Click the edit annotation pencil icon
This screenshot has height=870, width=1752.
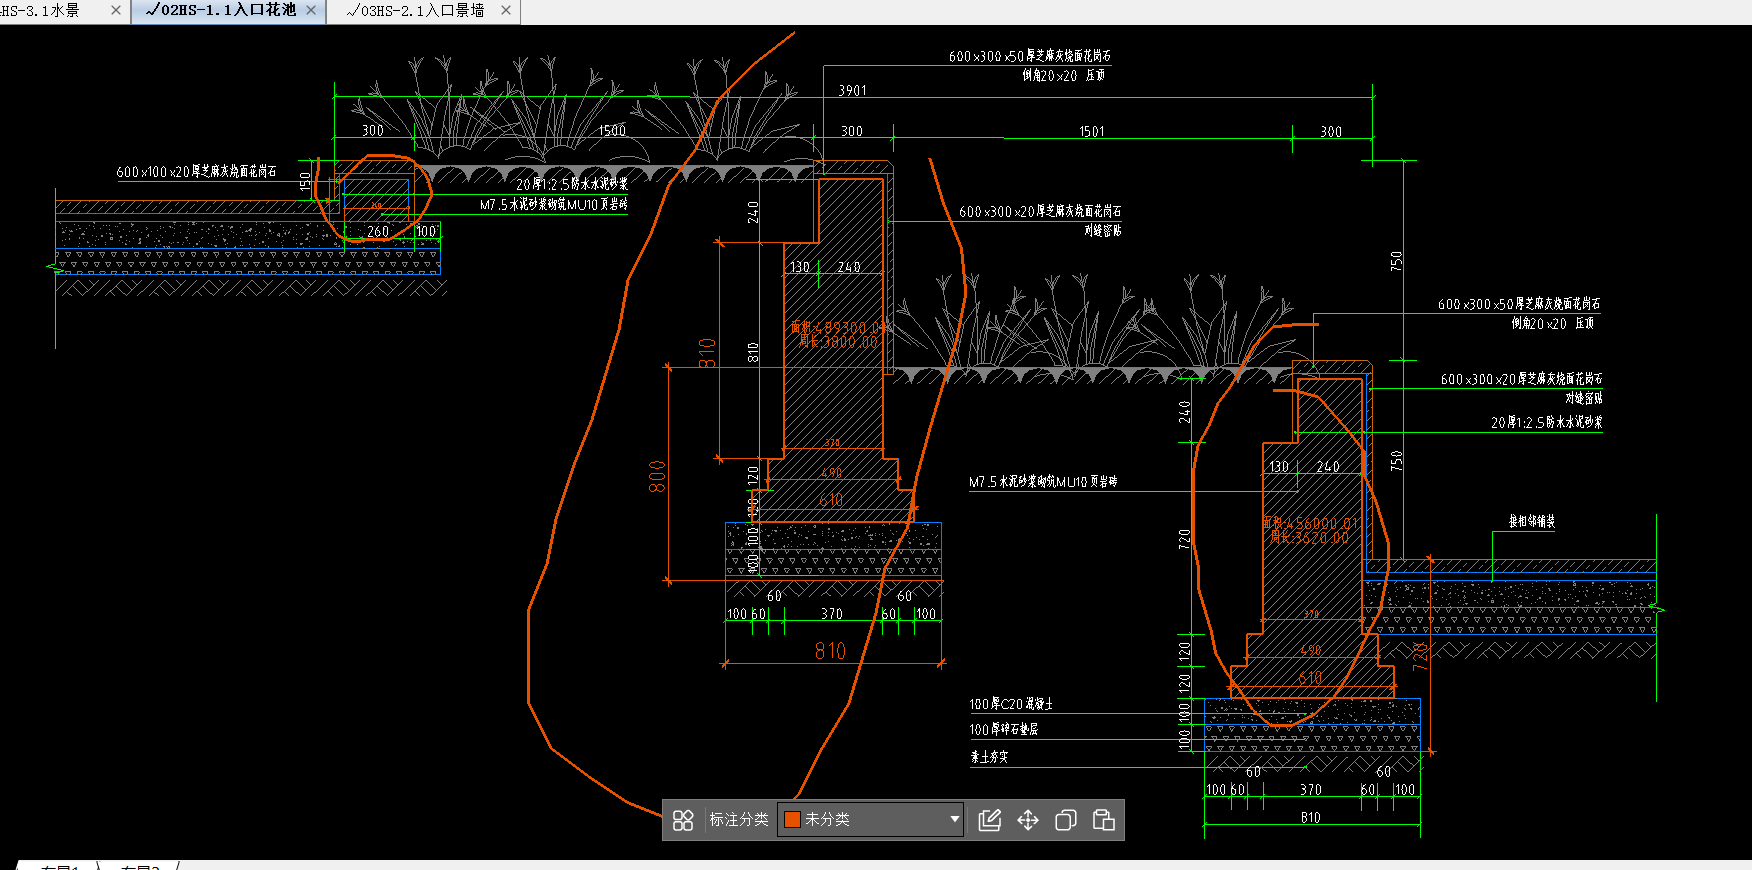tap(989, 820)
